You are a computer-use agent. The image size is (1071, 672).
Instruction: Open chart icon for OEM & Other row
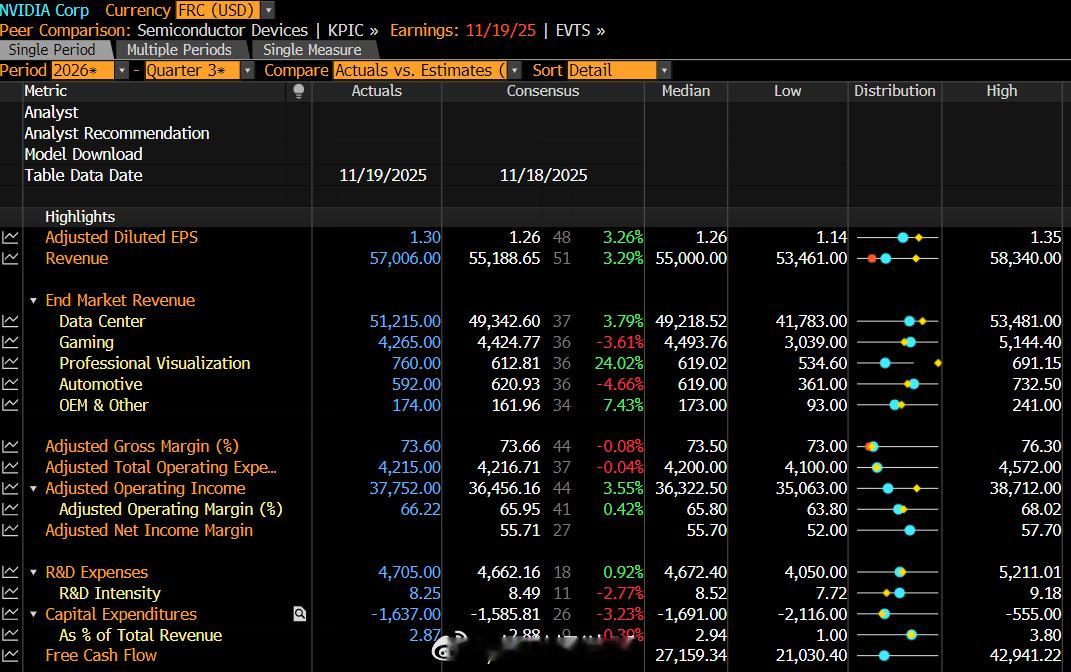point(10,405)
